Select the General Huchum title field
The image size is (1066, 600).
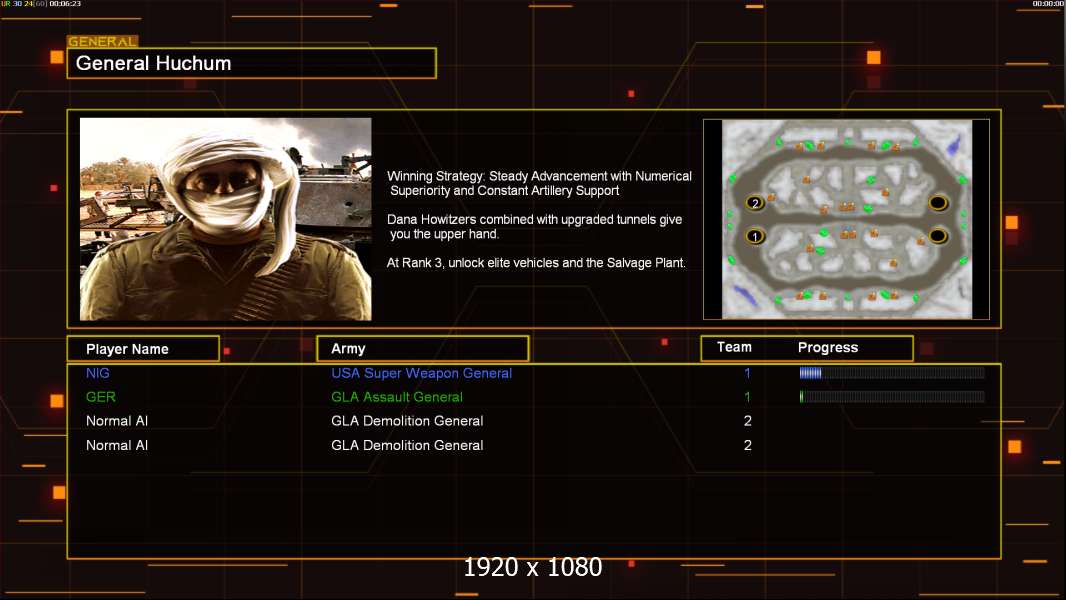tap(252, 63)
